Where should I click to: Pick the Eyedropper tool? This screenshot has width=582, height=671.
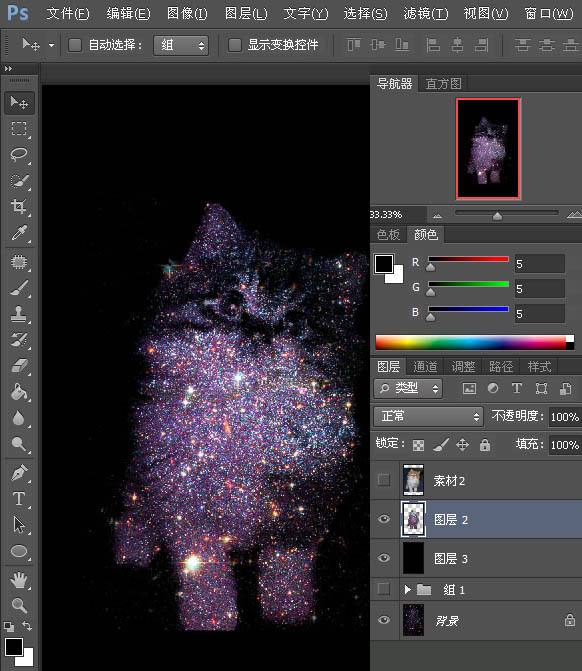(19, 232)
